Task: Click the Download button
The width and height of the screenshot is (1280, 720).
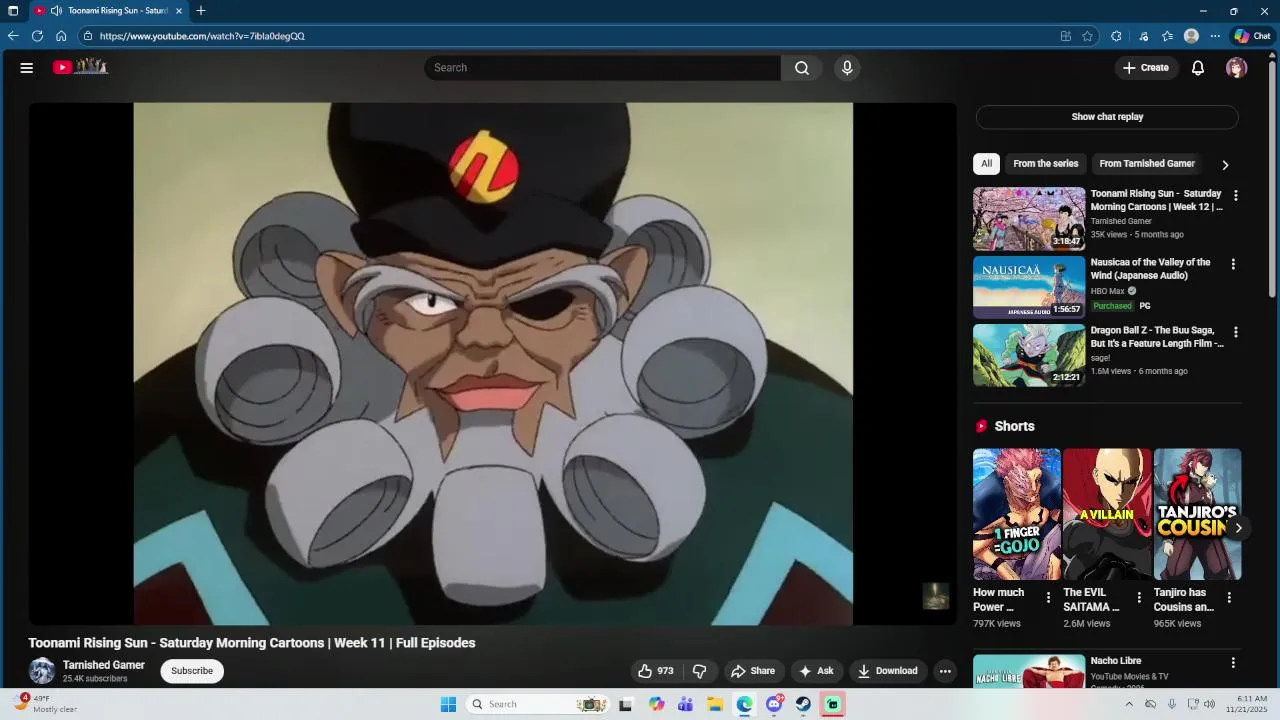Action: (x=888, y=671)
